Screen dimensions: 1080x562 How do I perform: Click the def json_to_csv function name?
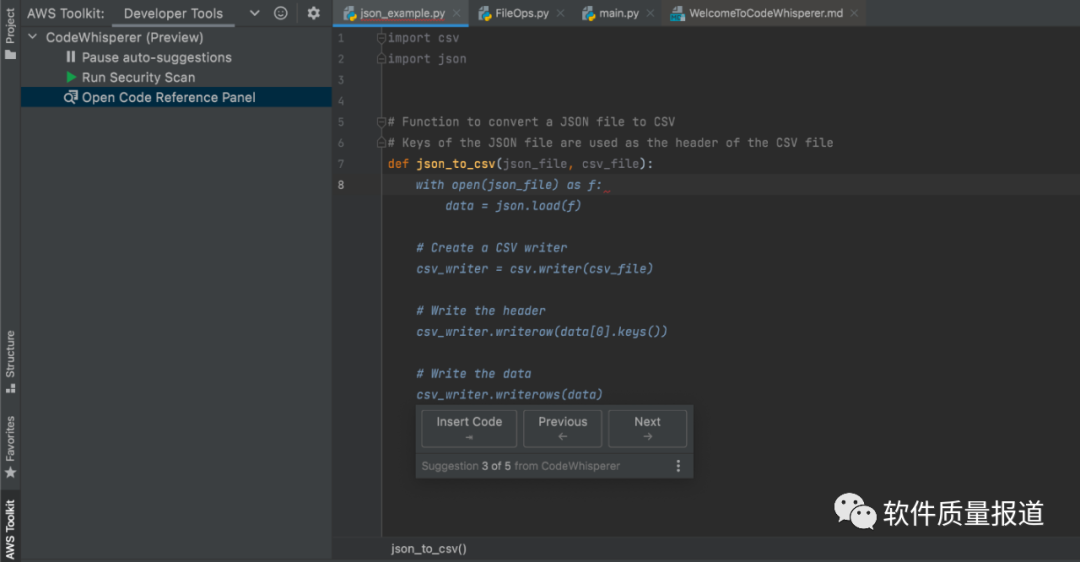(455, 164)
